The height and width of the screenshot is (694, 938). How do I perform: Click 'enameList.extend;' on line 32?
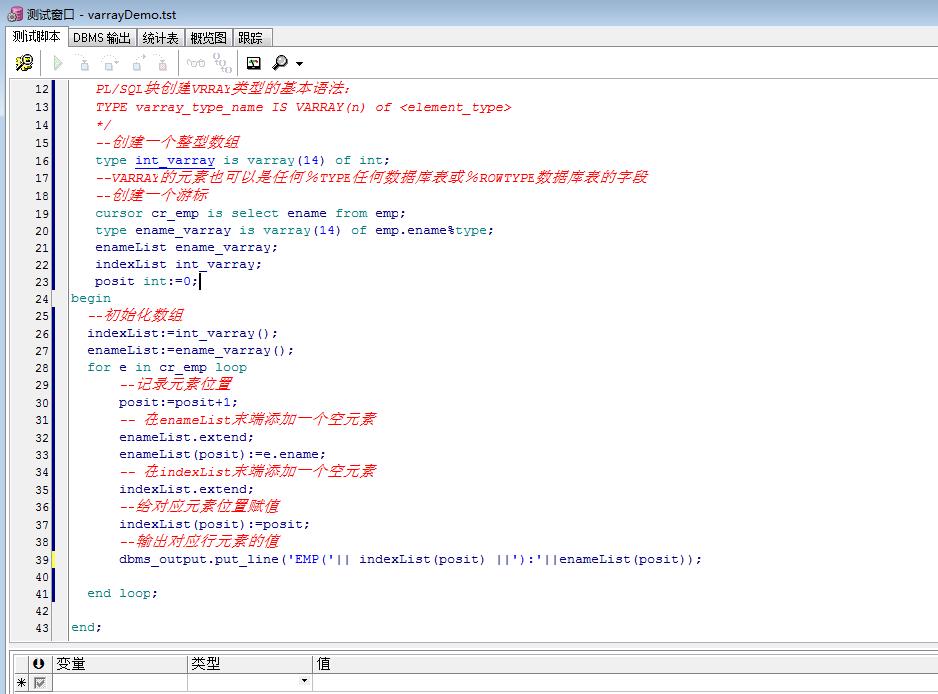click(186, 437)
